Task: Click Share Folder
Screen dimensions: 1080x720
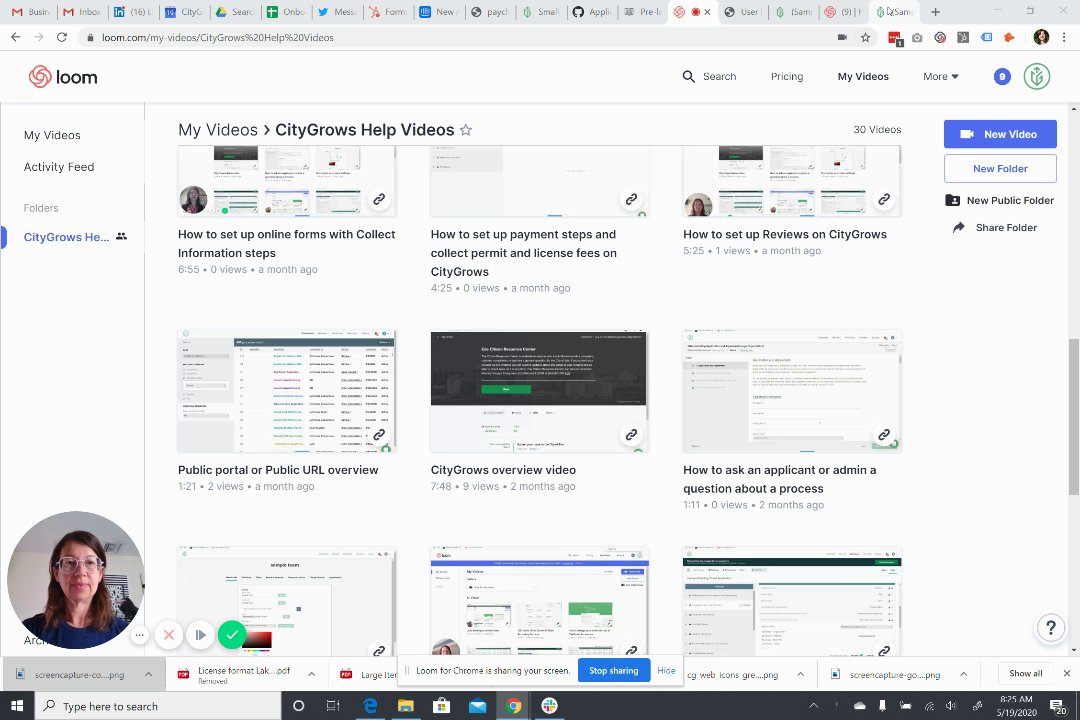Action: pos(995,227)
